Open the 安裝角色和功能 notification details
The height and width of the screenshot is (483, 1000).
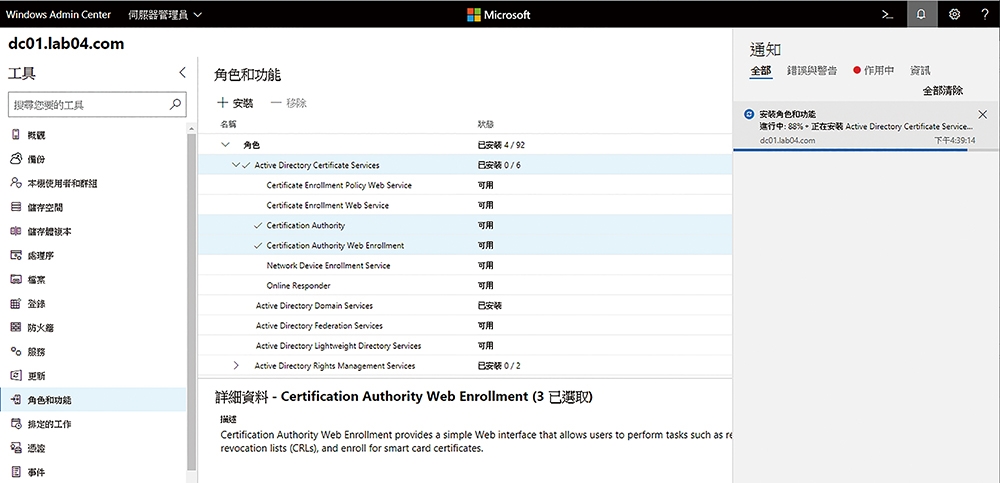866,126
